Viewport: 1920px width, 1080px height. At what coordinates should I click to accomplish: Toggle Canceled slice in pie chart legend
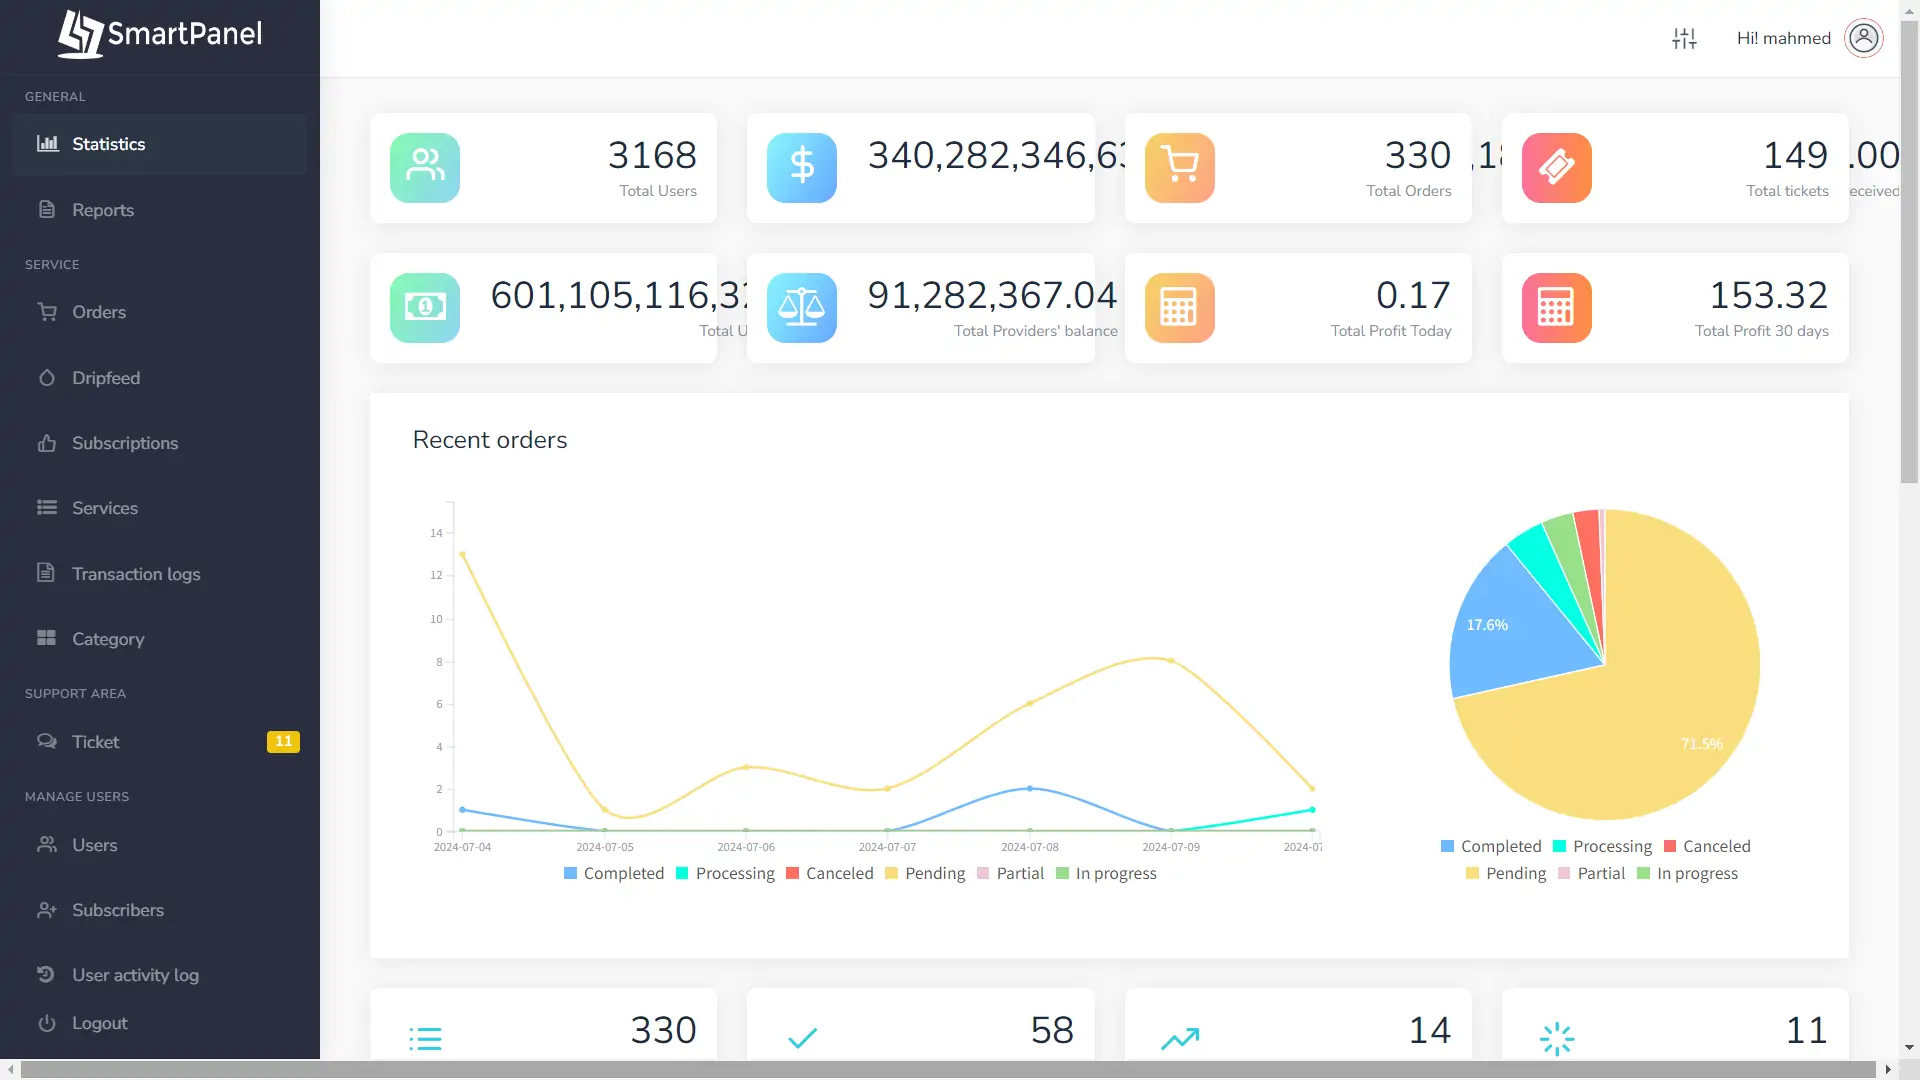[1706, 846]
